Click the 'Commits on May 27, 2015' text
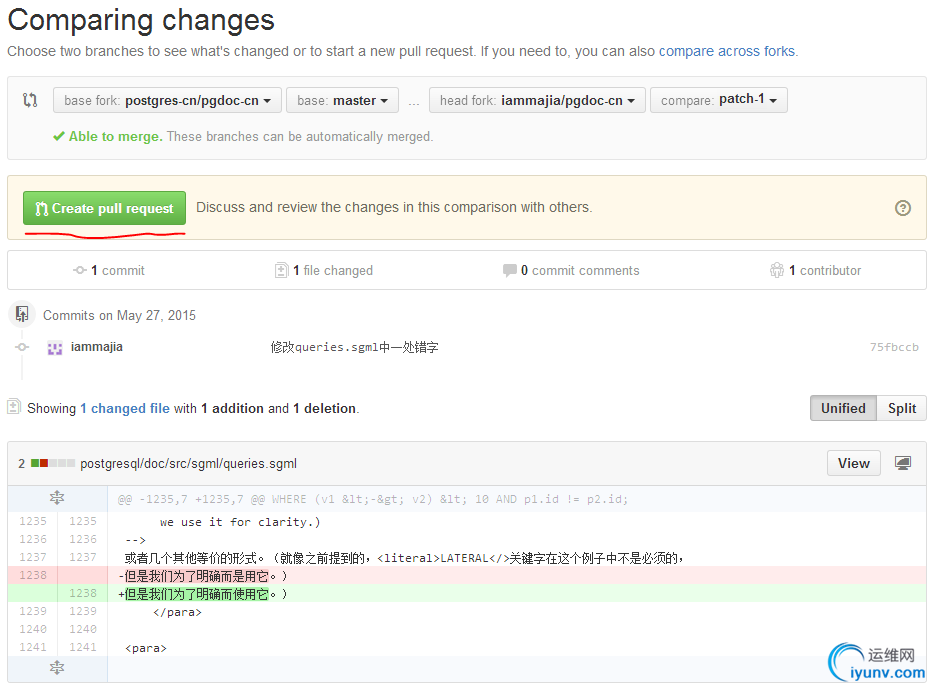This screenshot has width=931, height=689. (x=119, y=315)
